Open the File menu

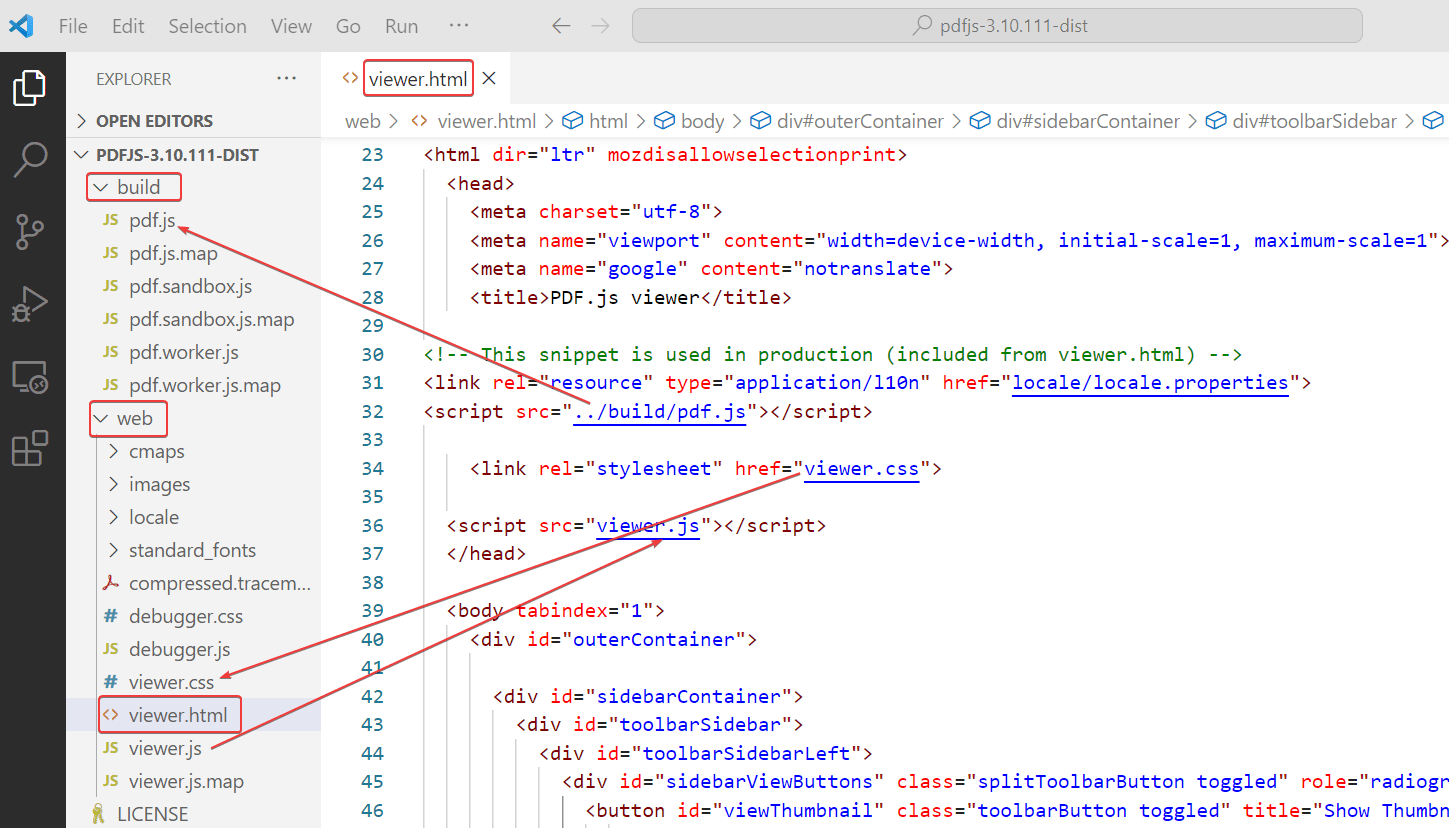pos(73,26)
